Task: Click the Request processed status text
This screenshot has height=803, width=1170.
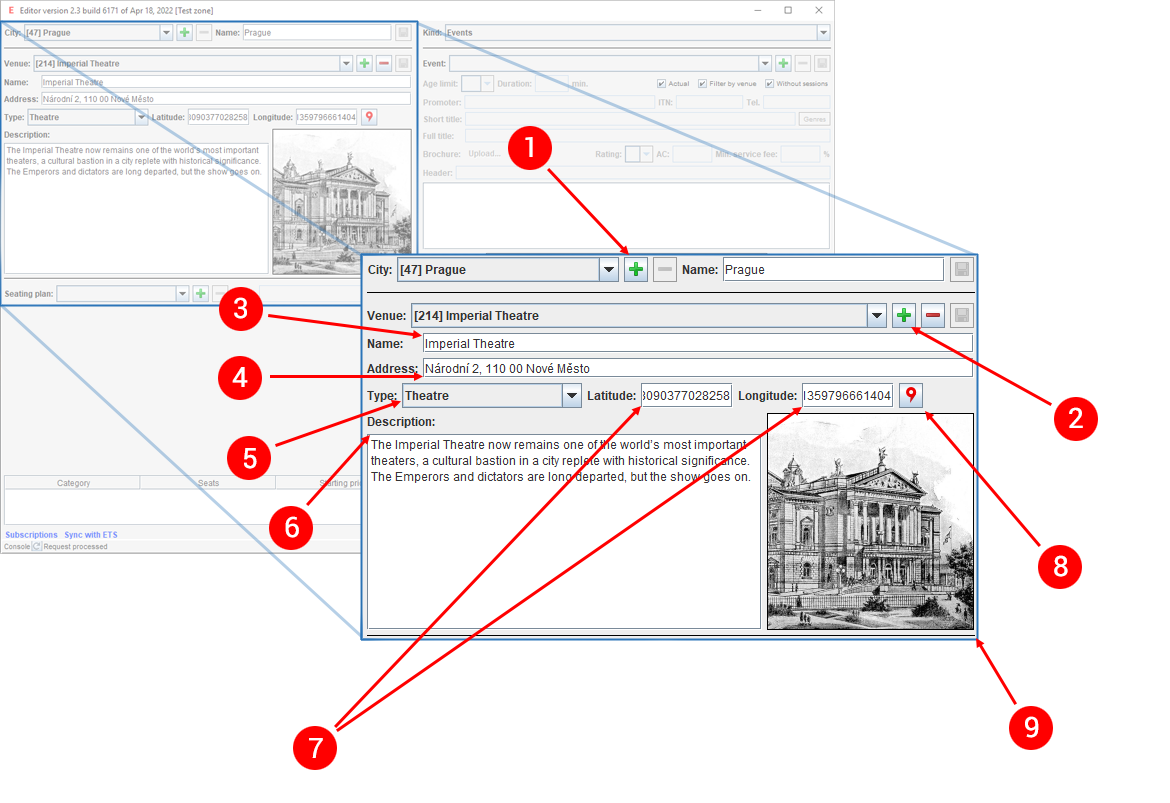Action: pos(75,546)
